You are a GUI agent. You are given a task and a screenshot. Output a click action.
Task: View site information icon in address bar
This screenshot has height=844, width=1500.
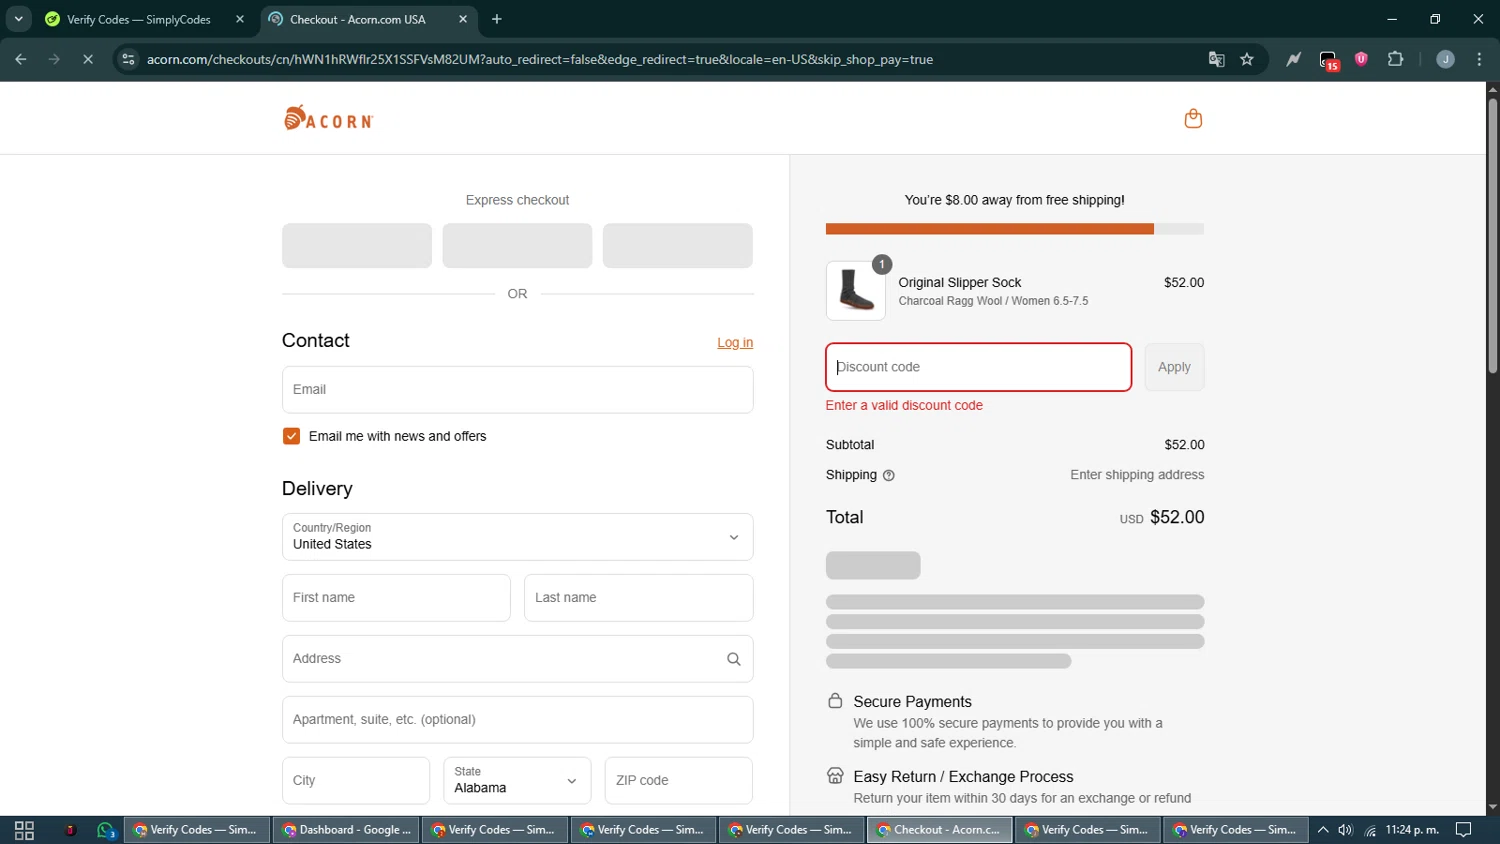pos(128,60)
